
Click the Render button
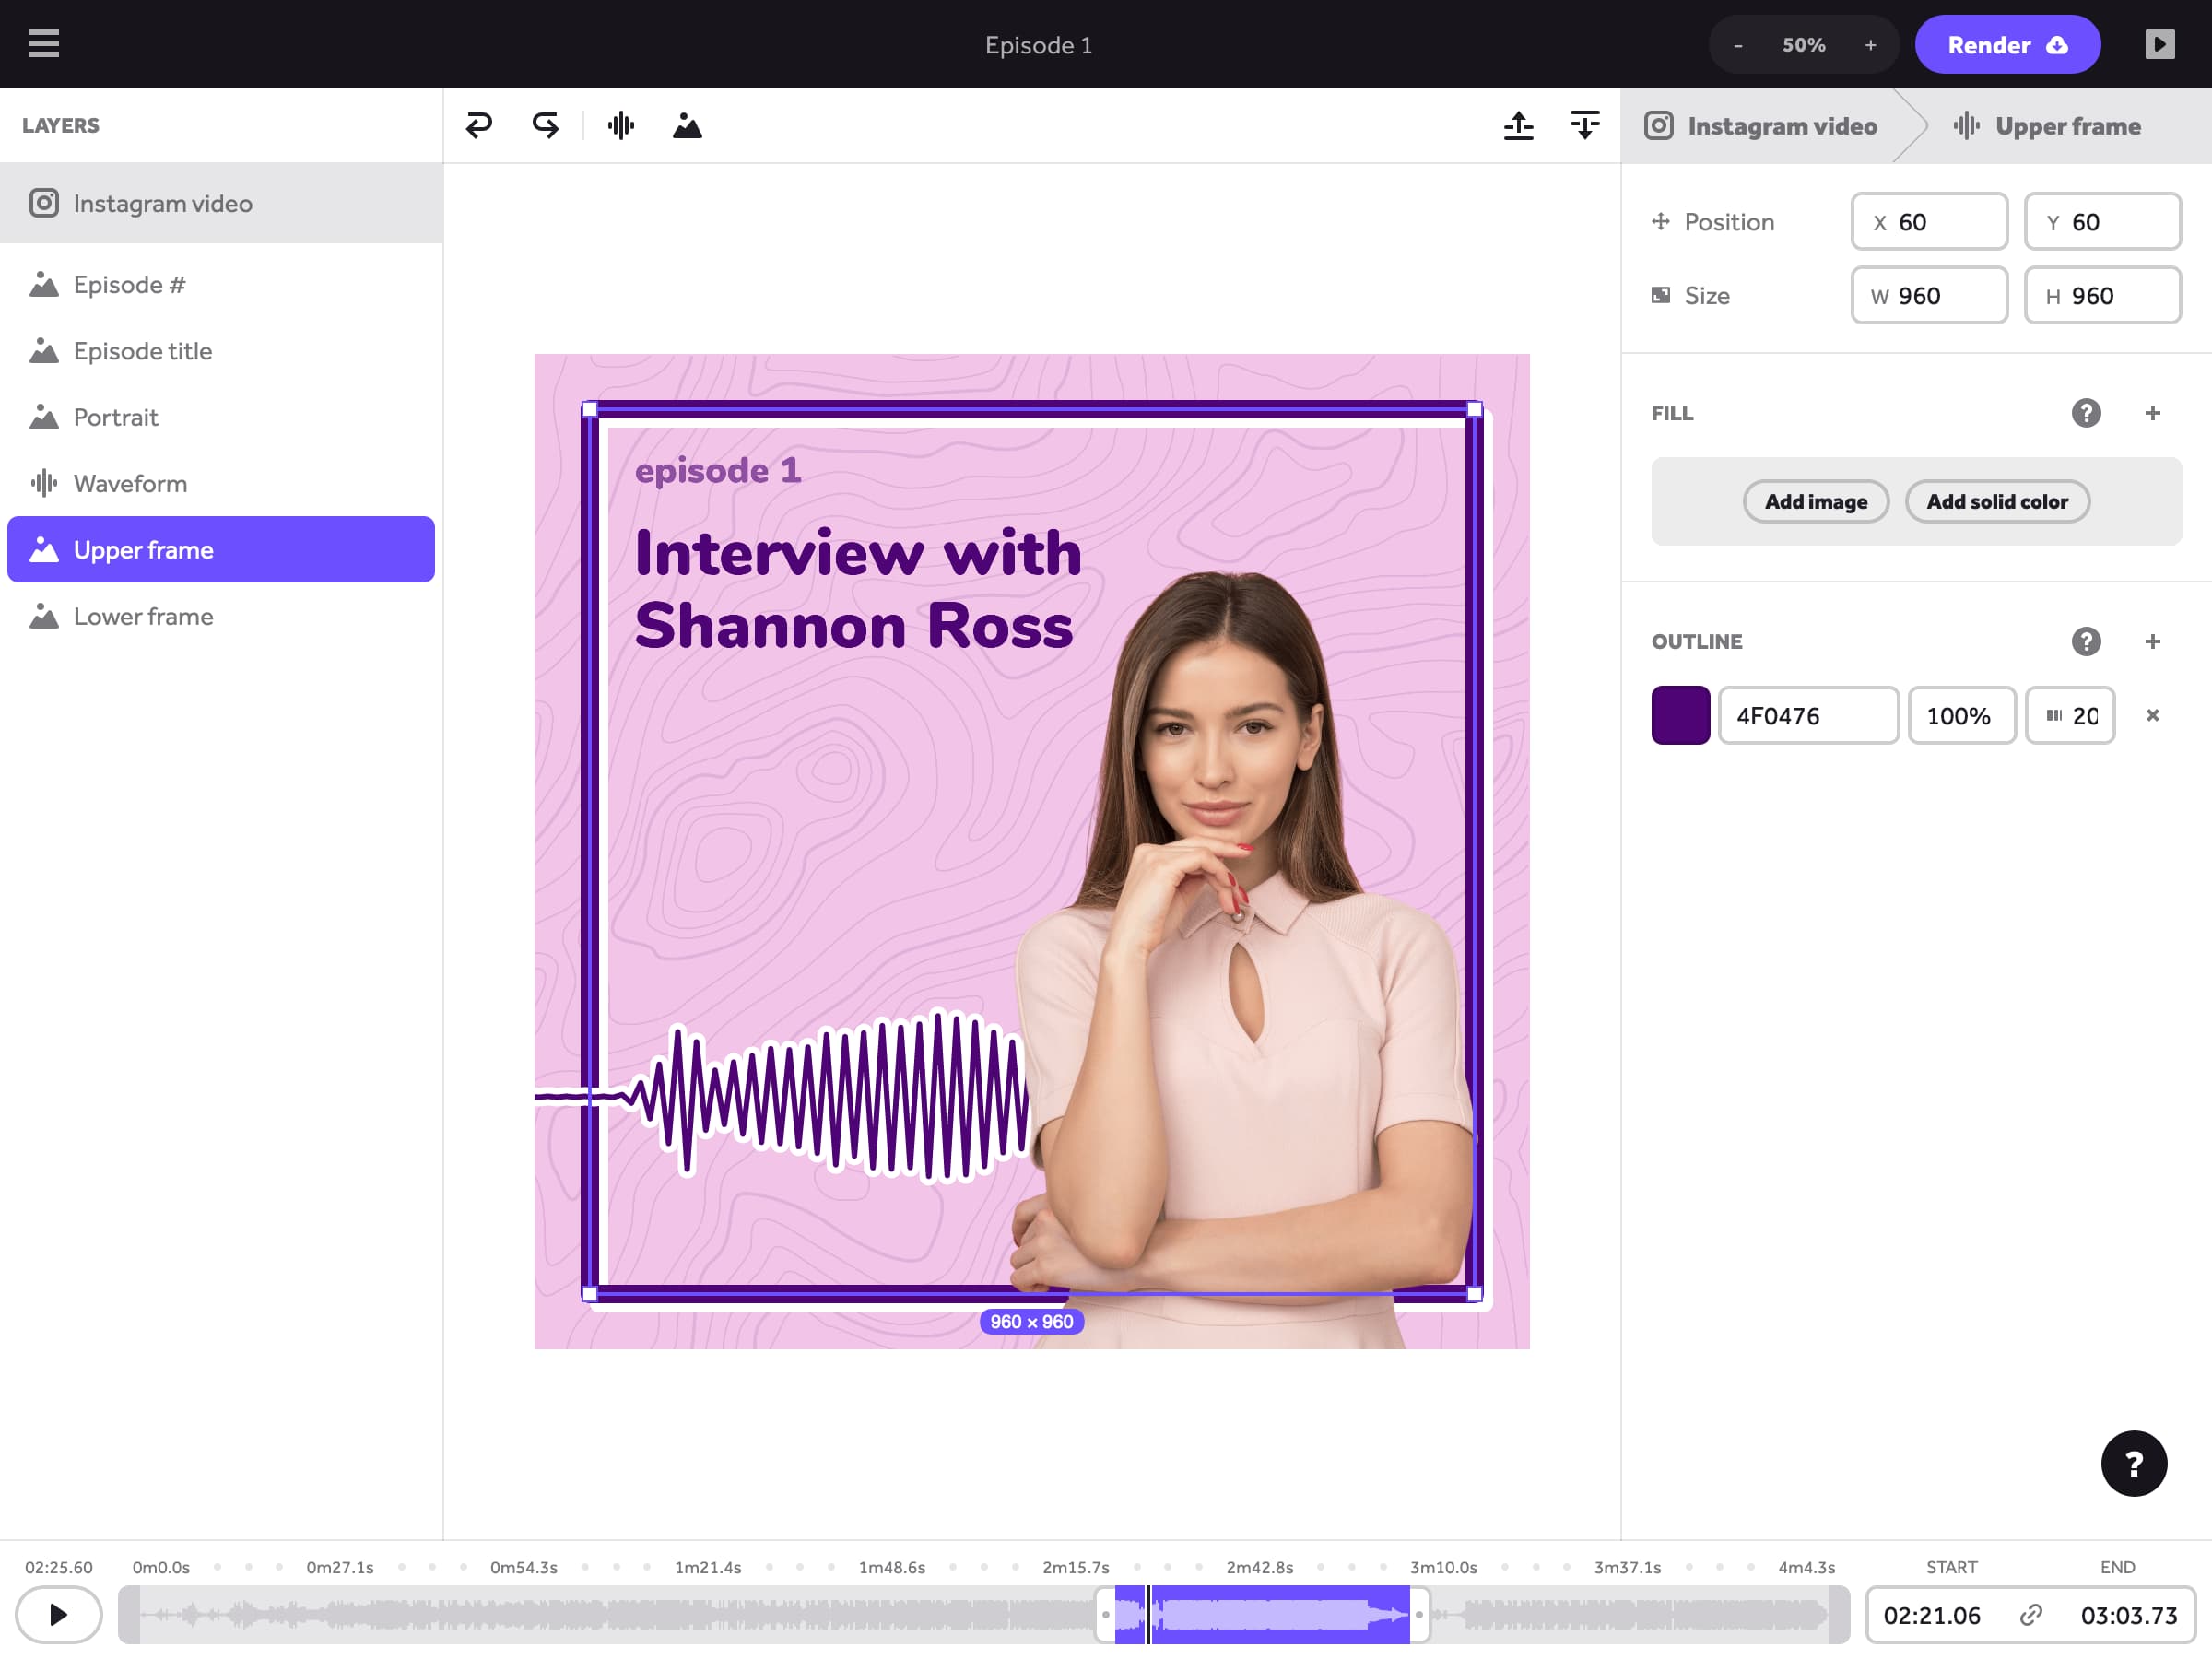pos(2006,45)
